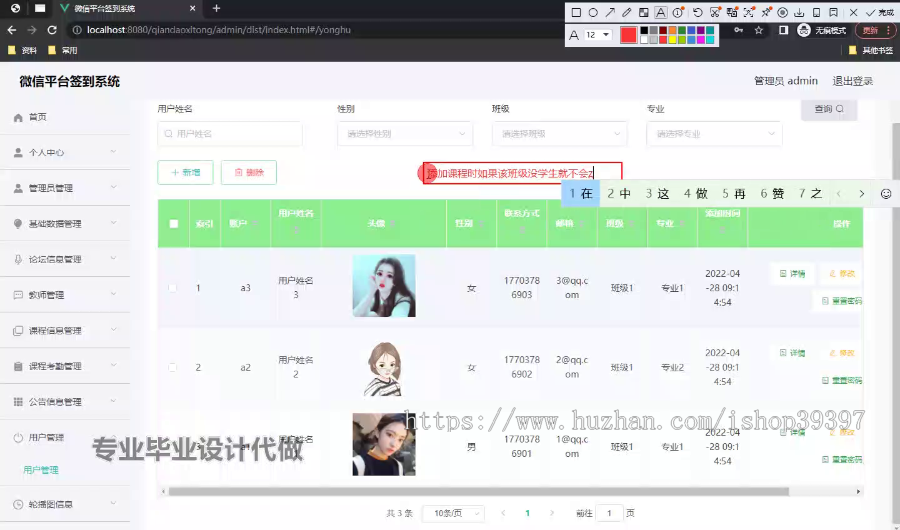Screen dimensions: 900x530
Task: Select the pencil drawing tool
Action: pos(627,12)
